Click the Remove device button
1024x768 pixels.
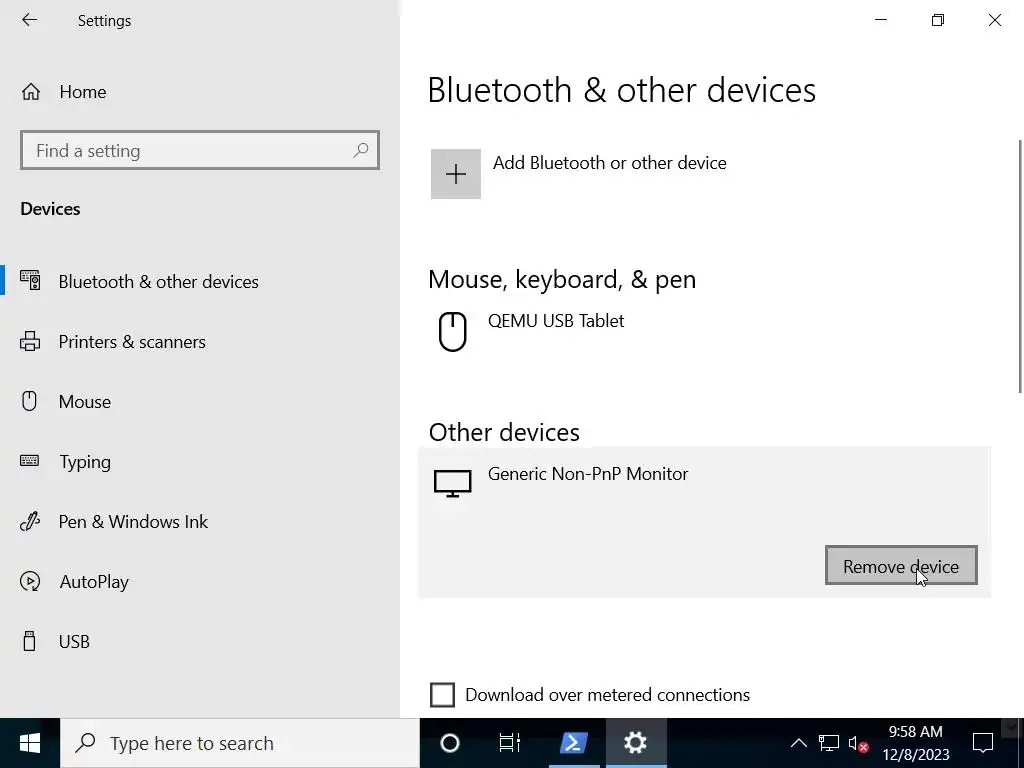[x=901, y=566]
